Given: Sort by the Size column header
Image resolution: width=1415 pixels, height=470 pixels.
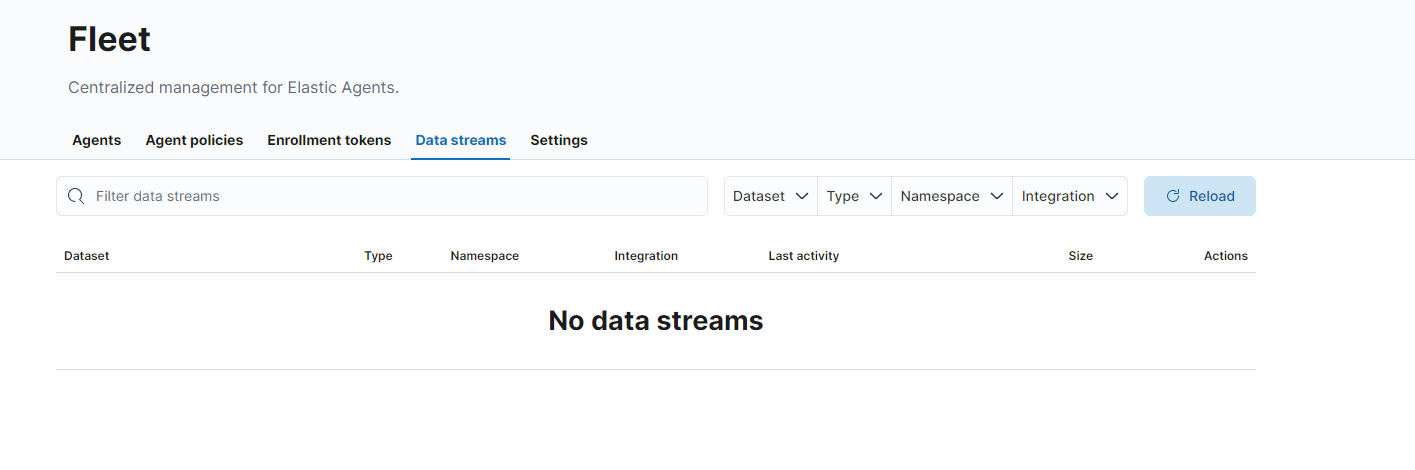Looking at the screenshot, I should [1080, 256].
